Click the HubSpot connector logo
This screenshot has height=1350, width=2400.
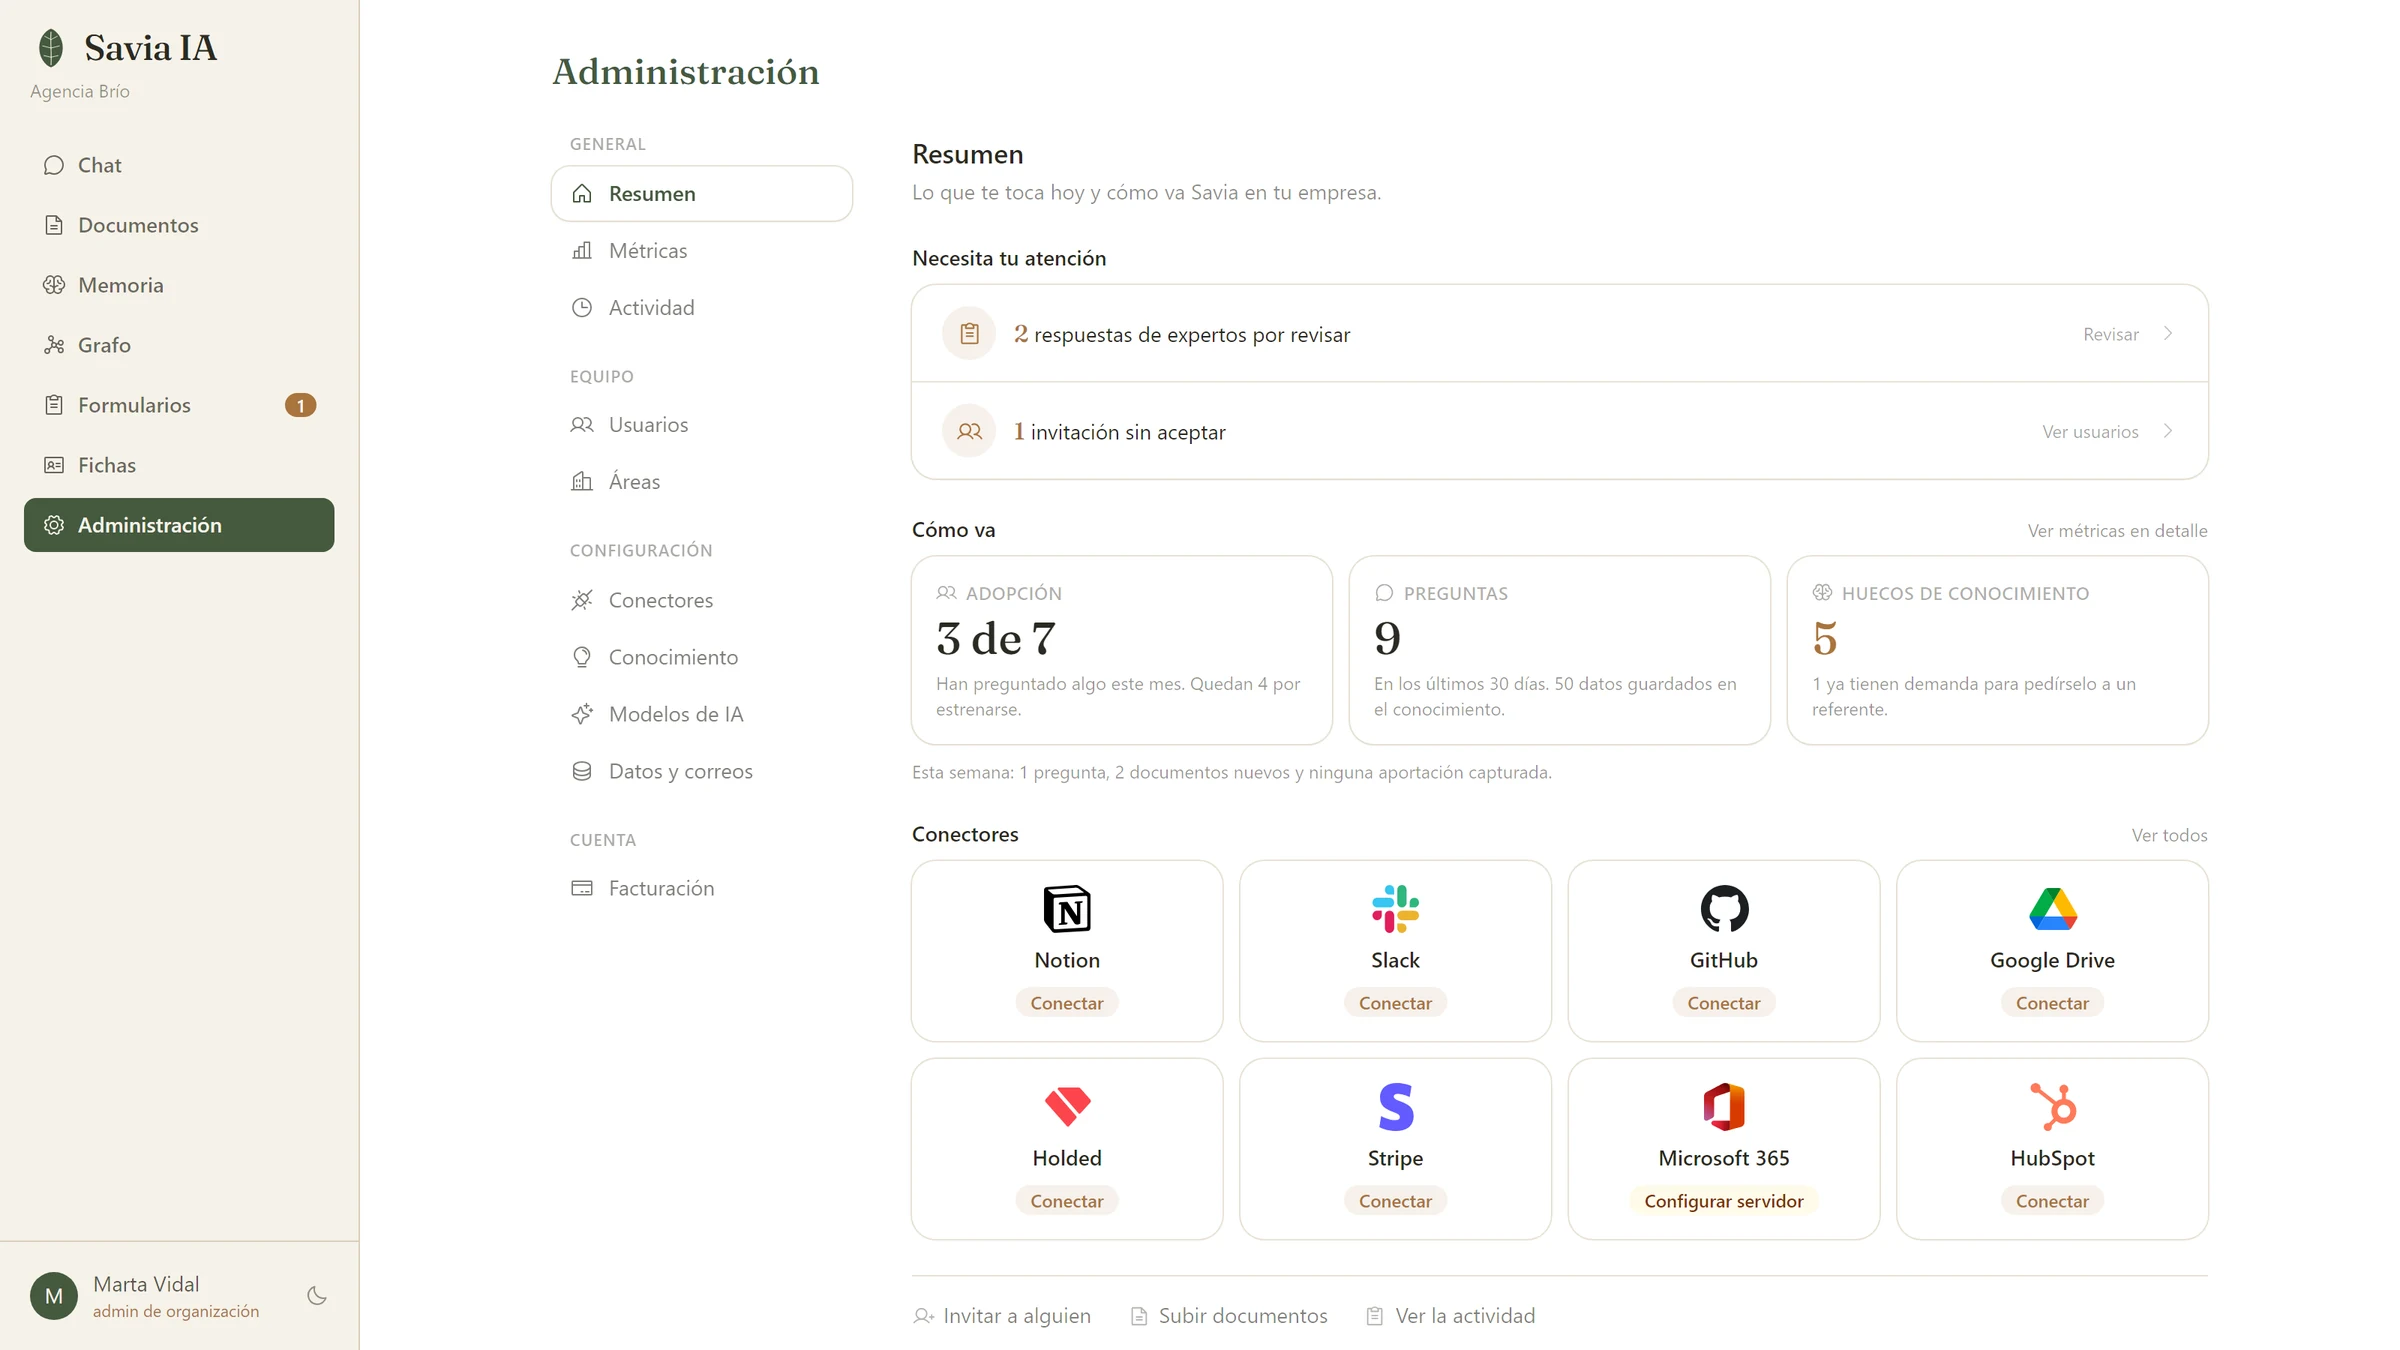(x=2053, y=1107)
